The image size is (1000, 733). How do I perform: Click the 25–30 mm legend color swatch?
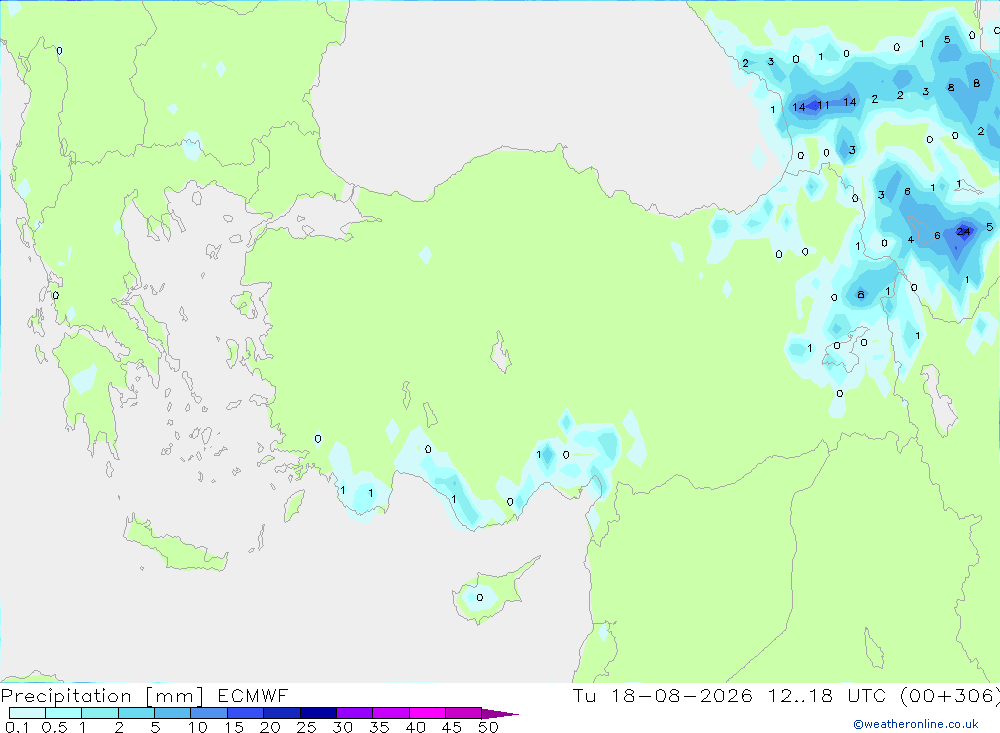pyautogui.click(x=318, y=713)
